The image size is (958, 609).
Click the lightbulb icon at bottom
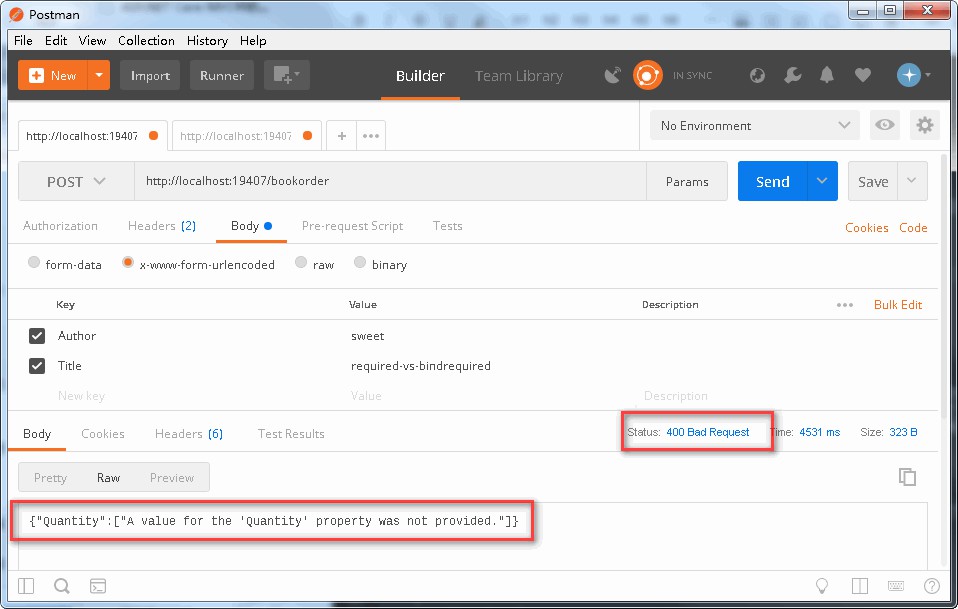click(x=822, y=586)
